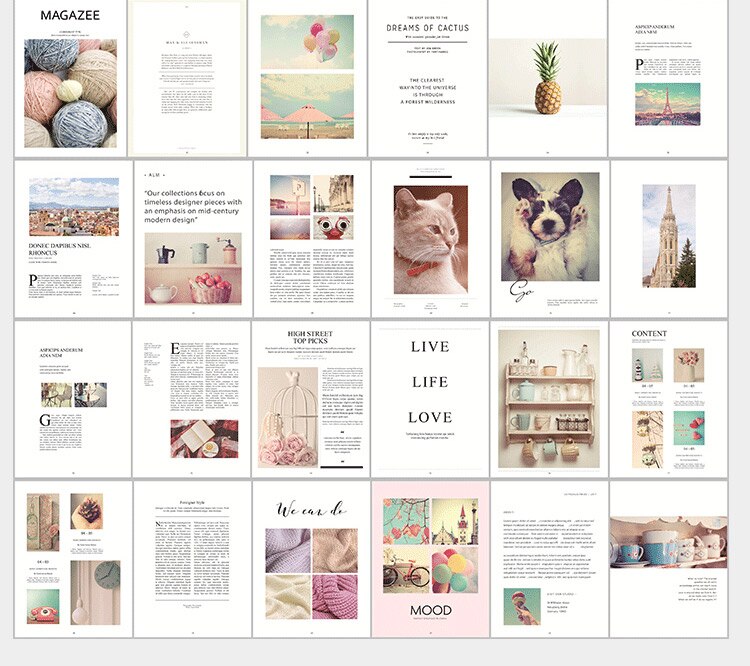Click the "DREAMS OF CACTUS" heading
750x666 pixels.
[428, 28]
